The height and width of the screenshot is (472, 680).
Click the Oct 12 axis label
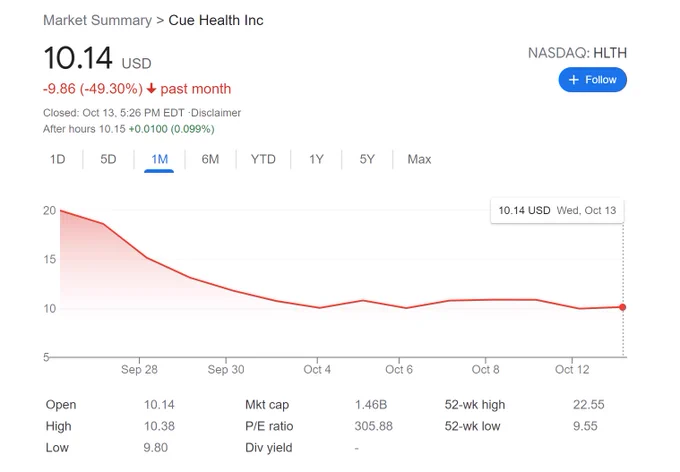(572, 370)
